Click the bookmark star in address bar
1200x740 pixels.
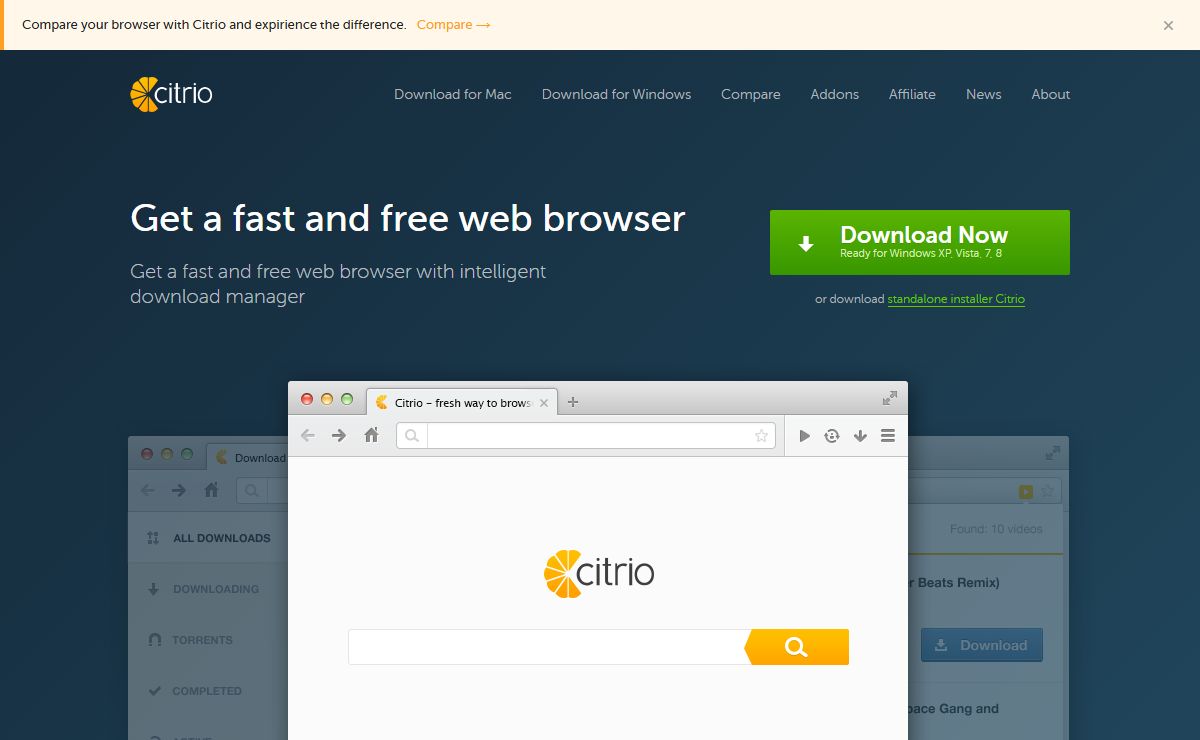click(761, 435)
